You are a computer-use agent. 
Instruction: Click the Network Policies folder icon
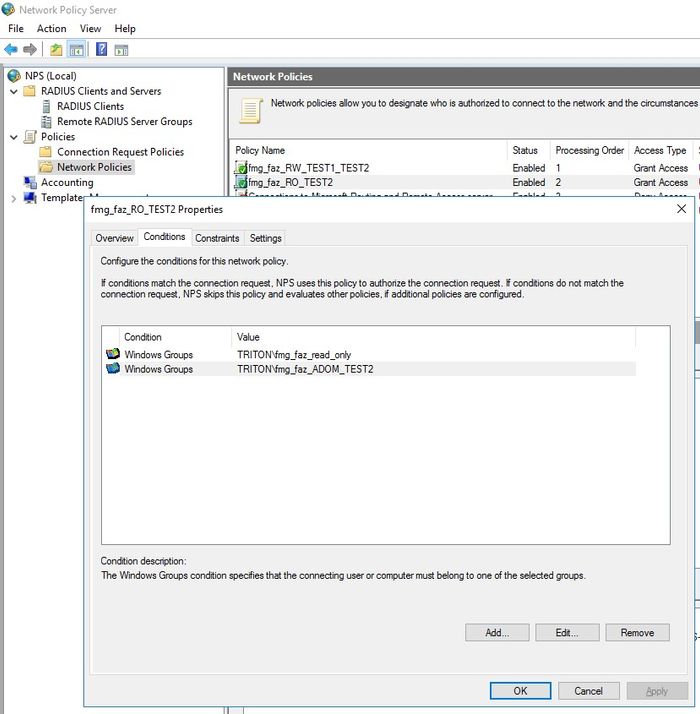click(x=46, y=167)
